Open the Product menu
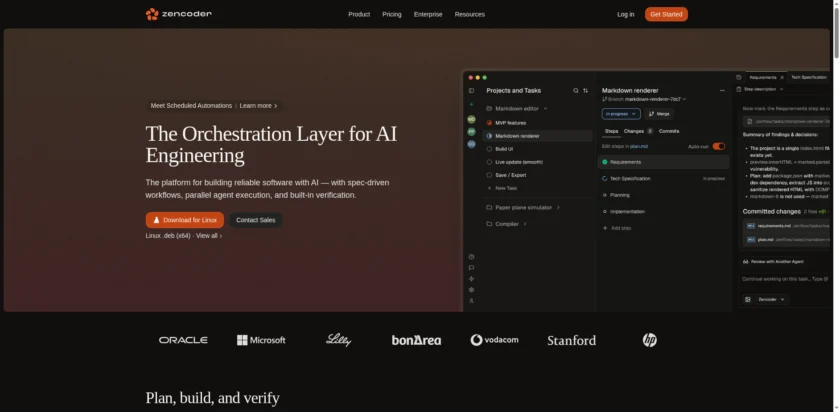This screenshot has height=412, width=840. pyautogui.click(x=359, y=14)
